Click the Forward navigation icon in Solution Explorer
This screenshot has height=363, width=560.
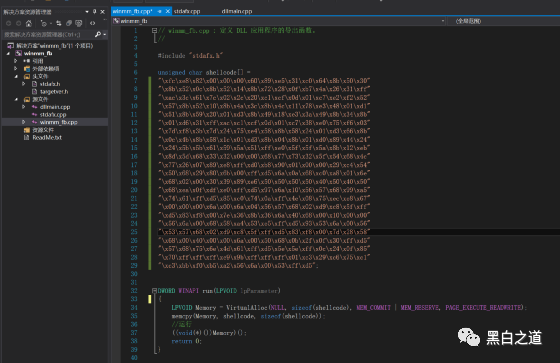[19, 23]
